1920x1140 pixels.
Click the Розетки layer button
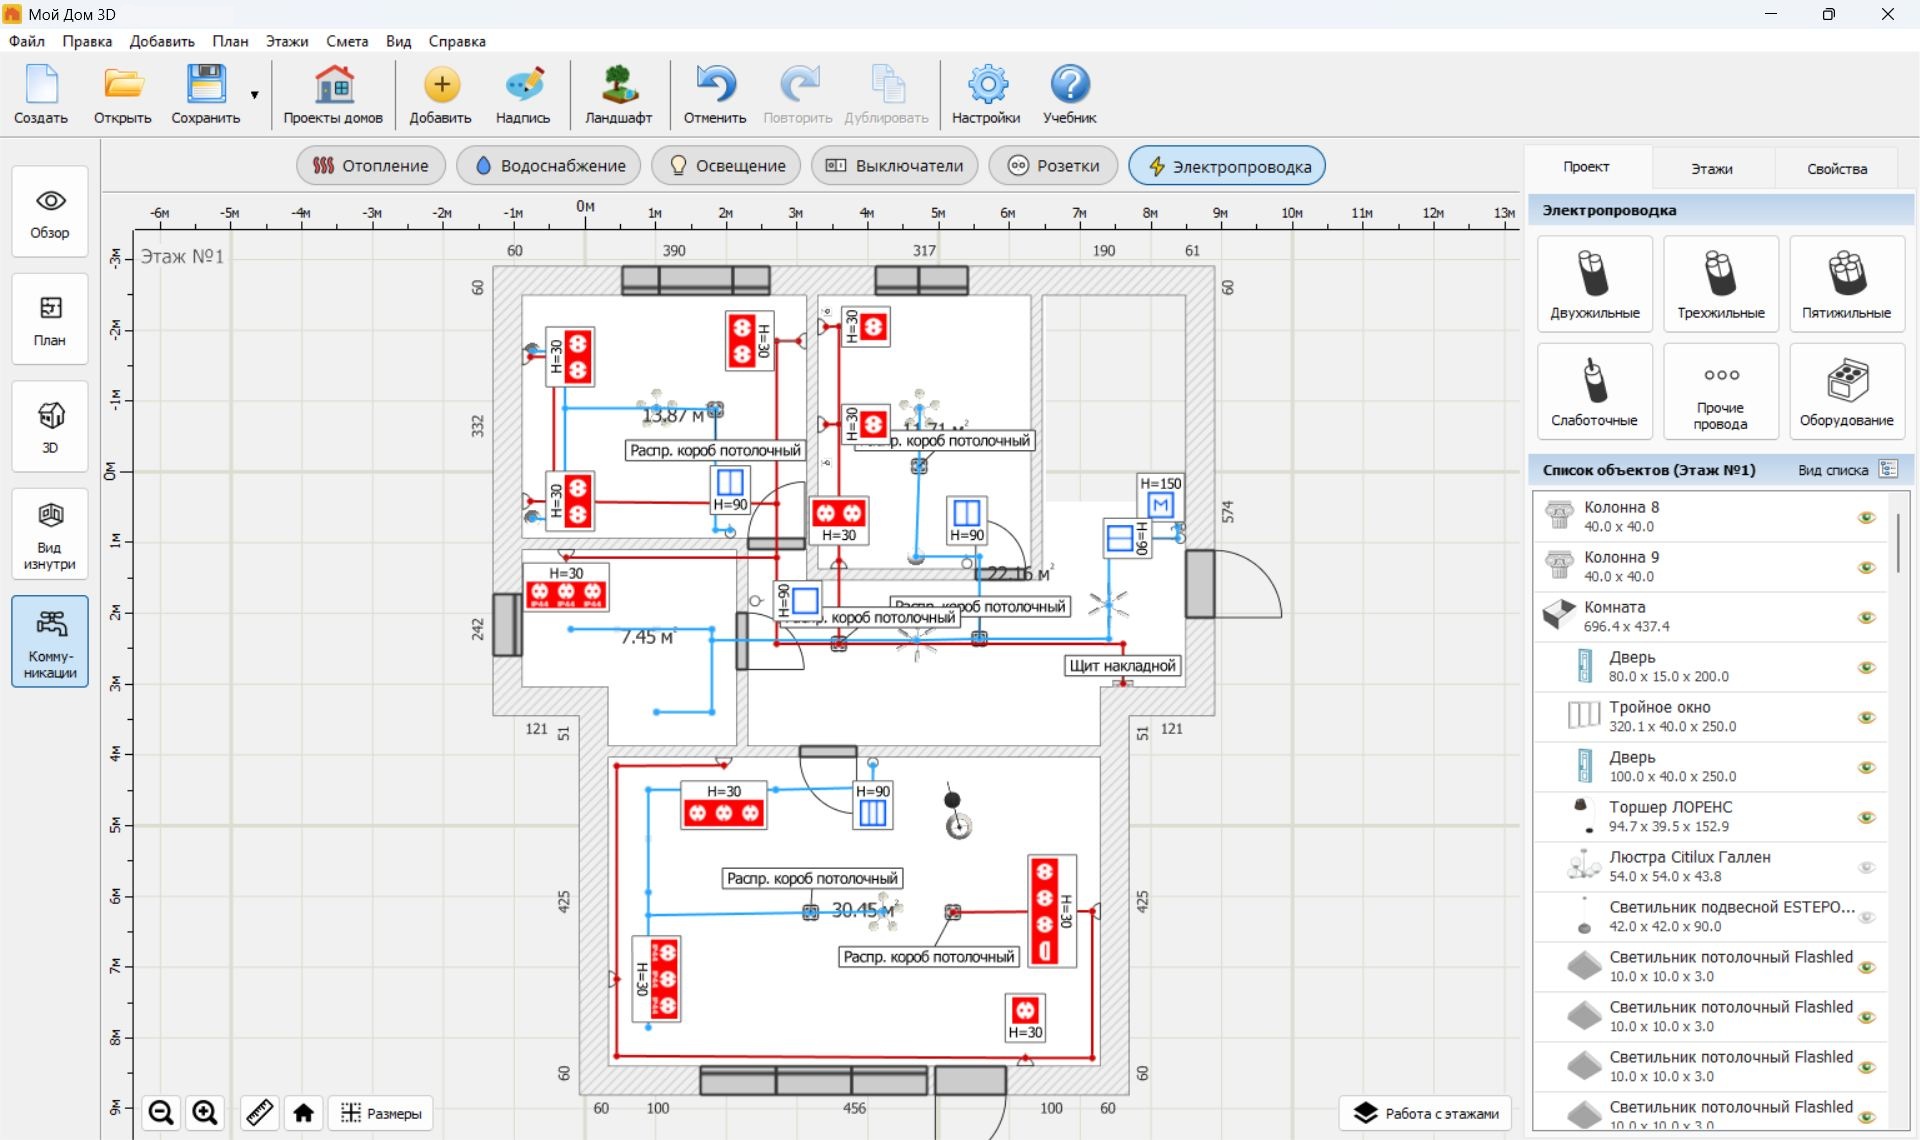point(1053,166)
